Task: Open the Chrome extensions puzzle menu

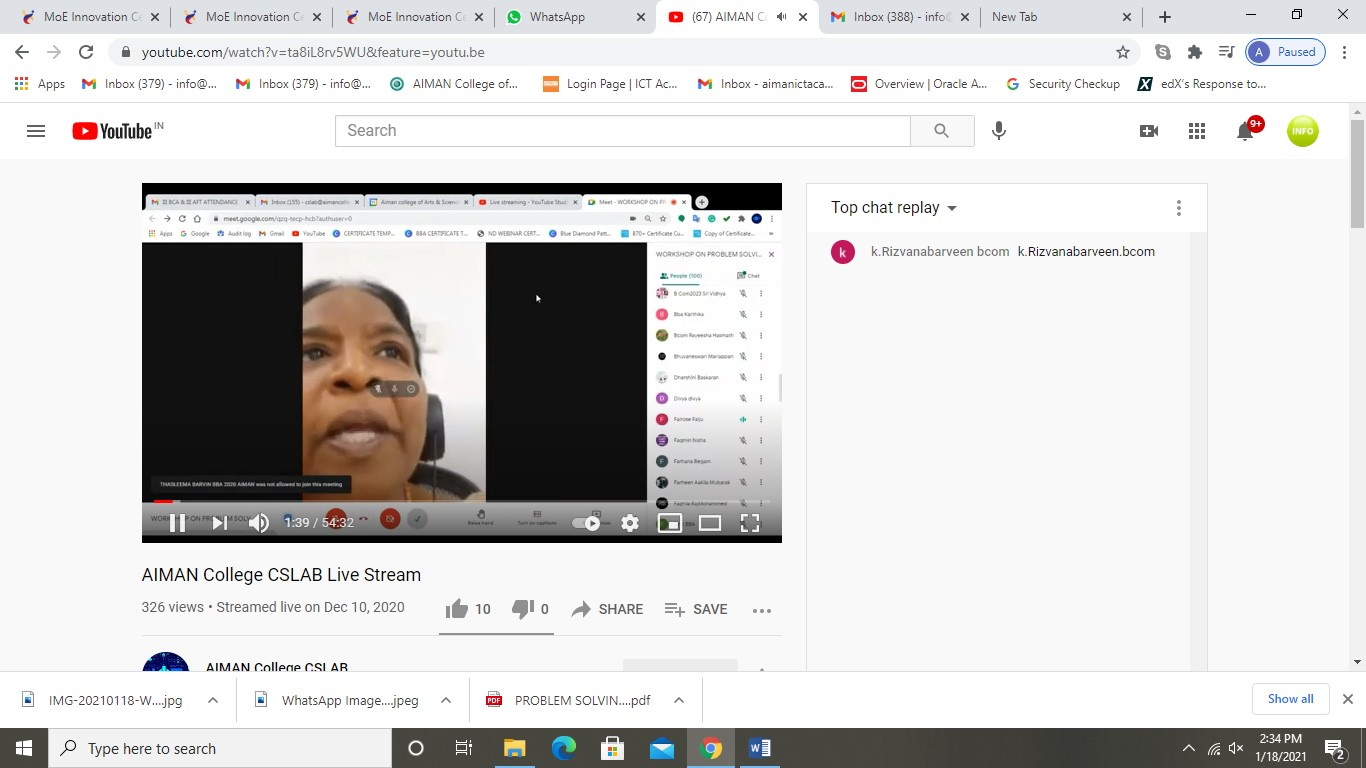Action: pyautogui.click(x=1194, y=52)
